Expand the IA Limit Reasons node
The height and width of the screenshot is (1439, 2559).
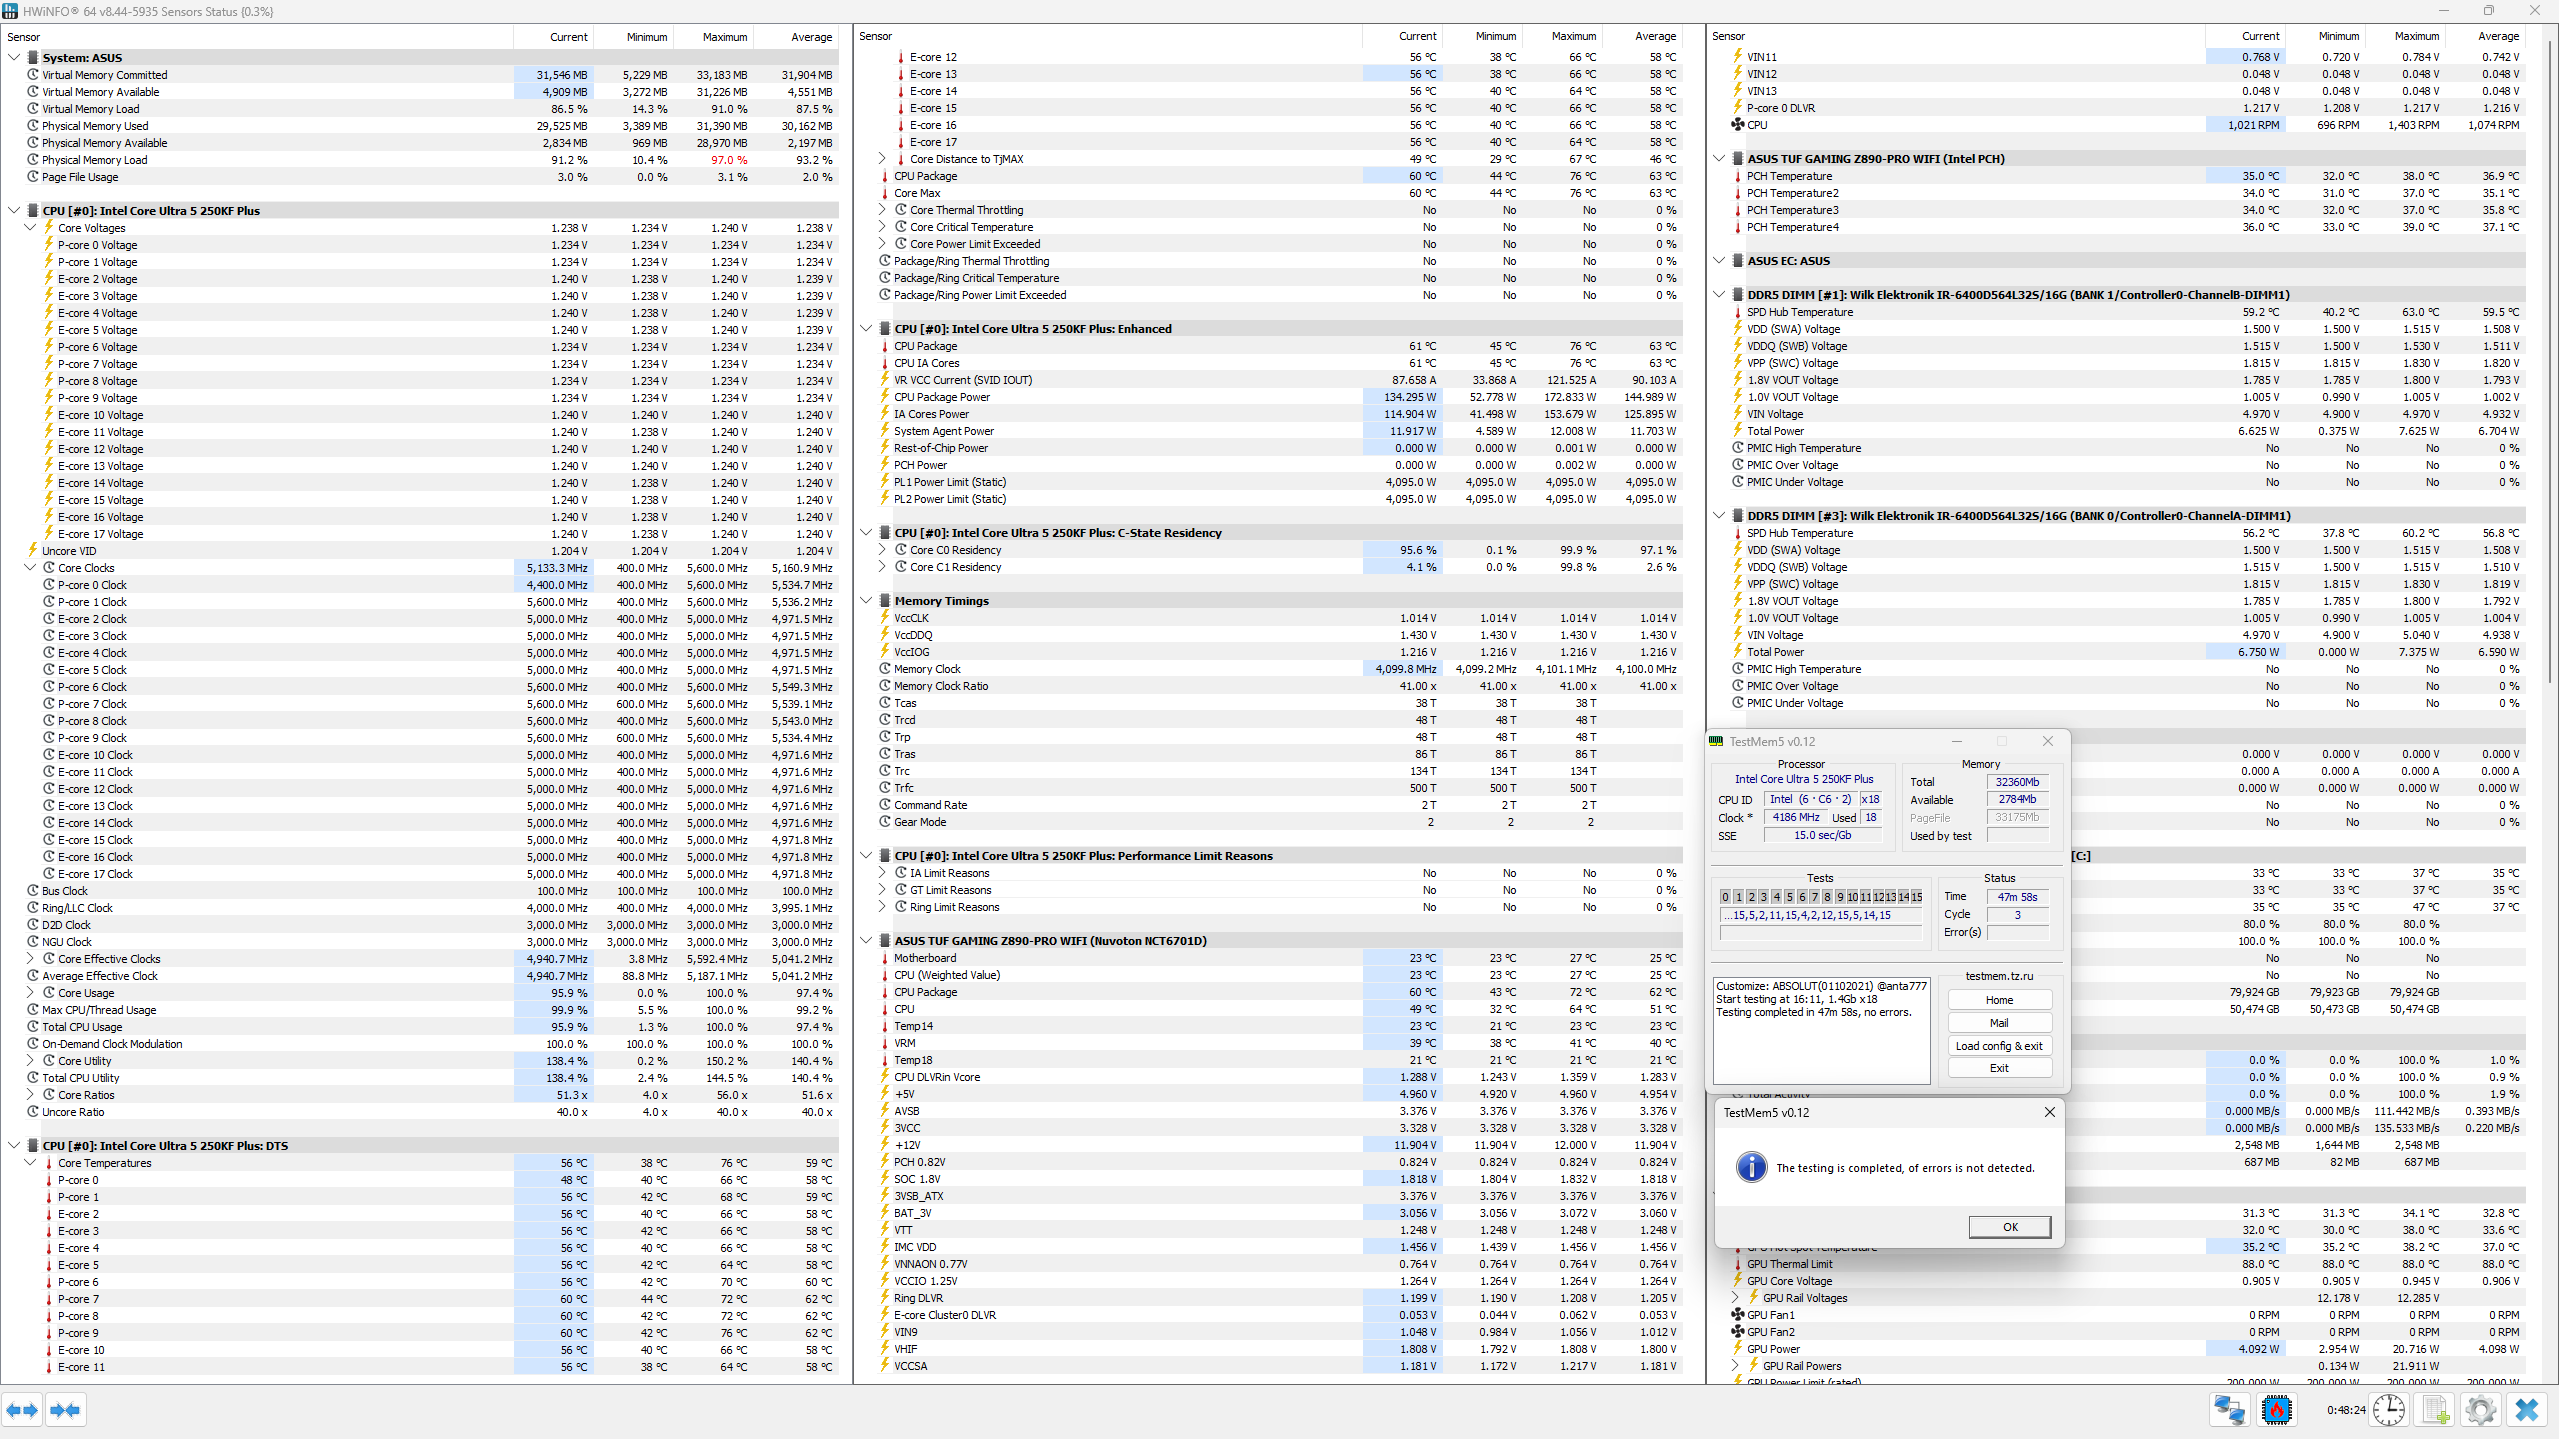tap(882, 873)
